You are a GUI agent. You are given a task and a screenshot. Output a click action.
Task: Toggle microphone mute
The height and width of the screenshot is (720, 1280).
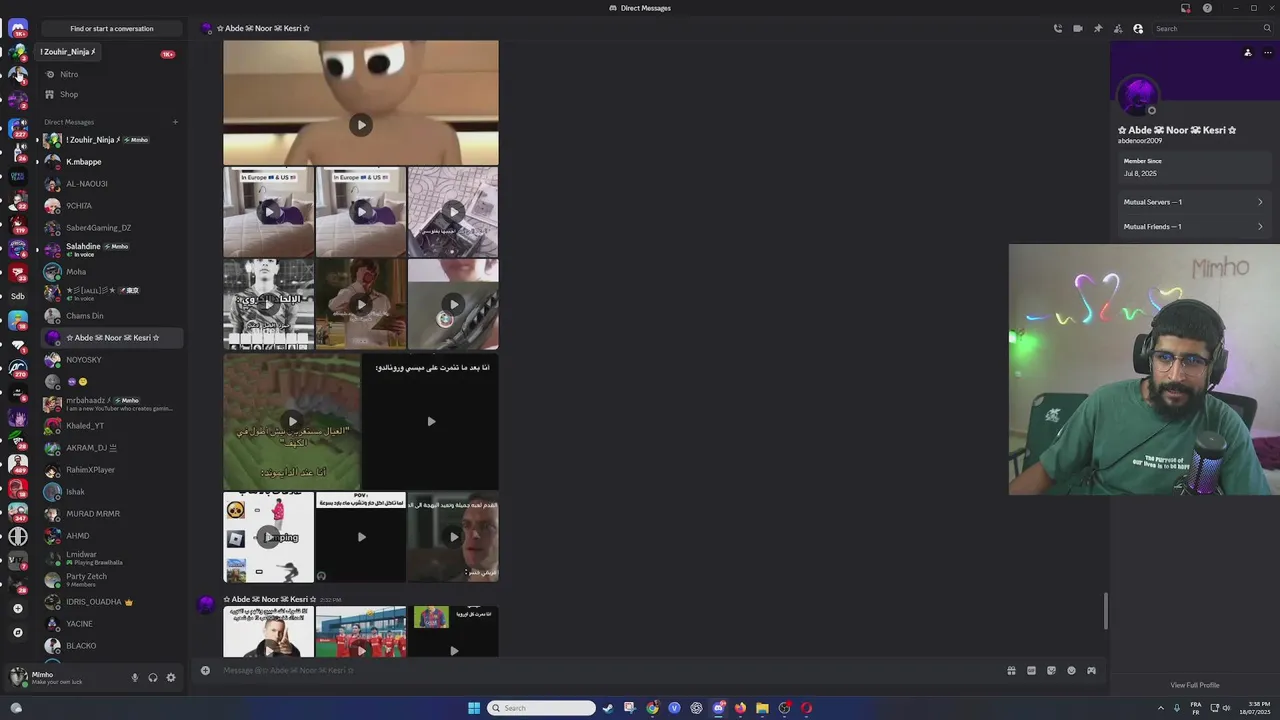(135, 678)
